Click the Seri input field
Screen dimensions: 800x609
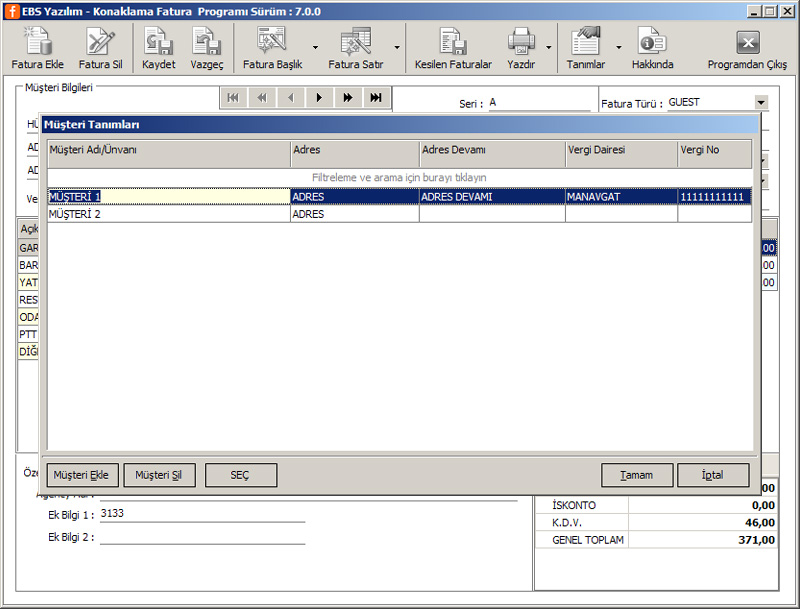(539, 103)
